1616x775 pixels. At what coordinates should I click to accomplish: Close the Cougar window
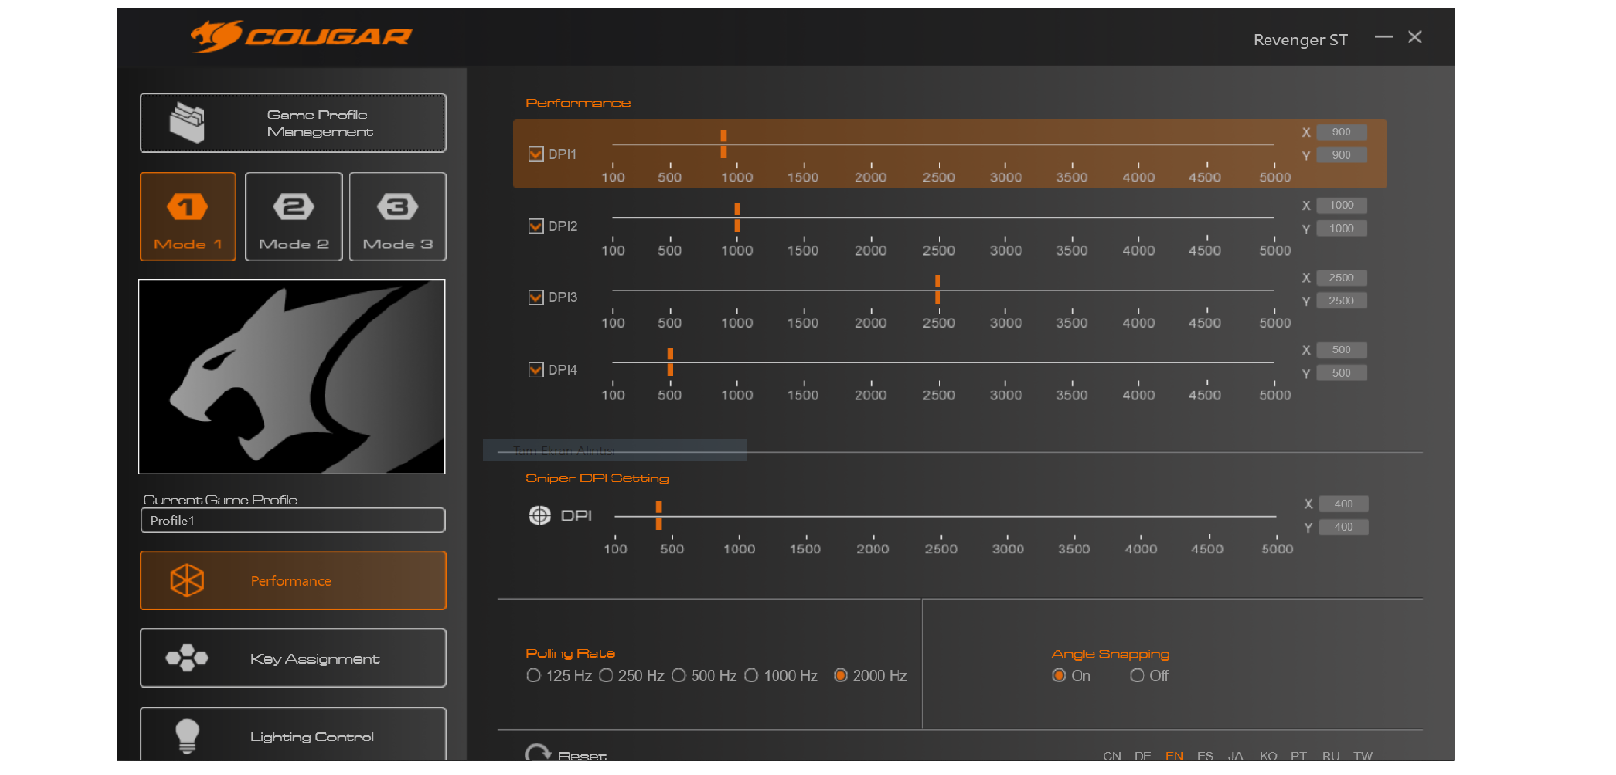(1415, 37)
